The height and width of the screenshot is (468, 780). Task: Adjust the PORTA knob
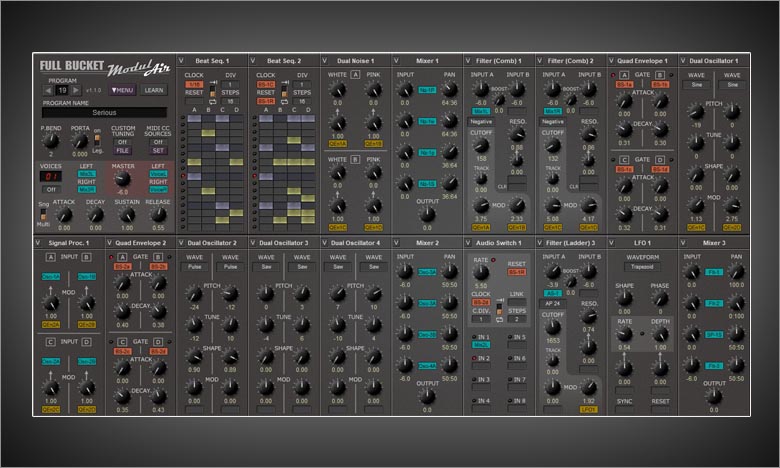[80, 141]
